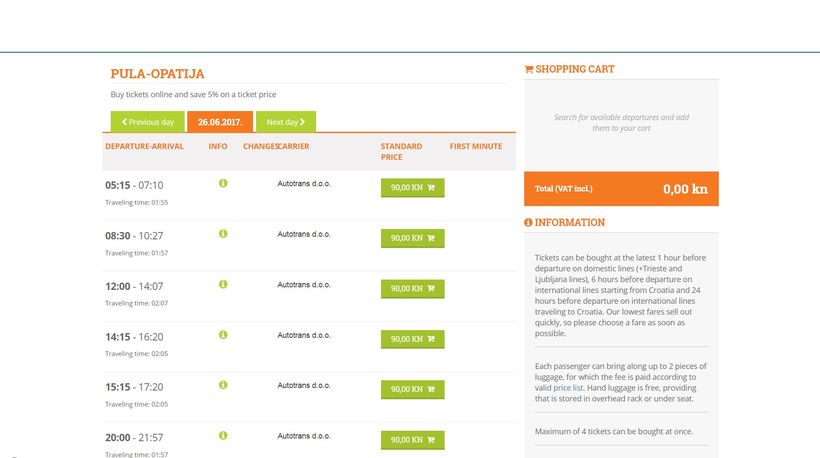Add 14:15 departure ticket to cart
Image resolution: width=820 pixels, height=458 pixels.
click(x=412, y=339)
